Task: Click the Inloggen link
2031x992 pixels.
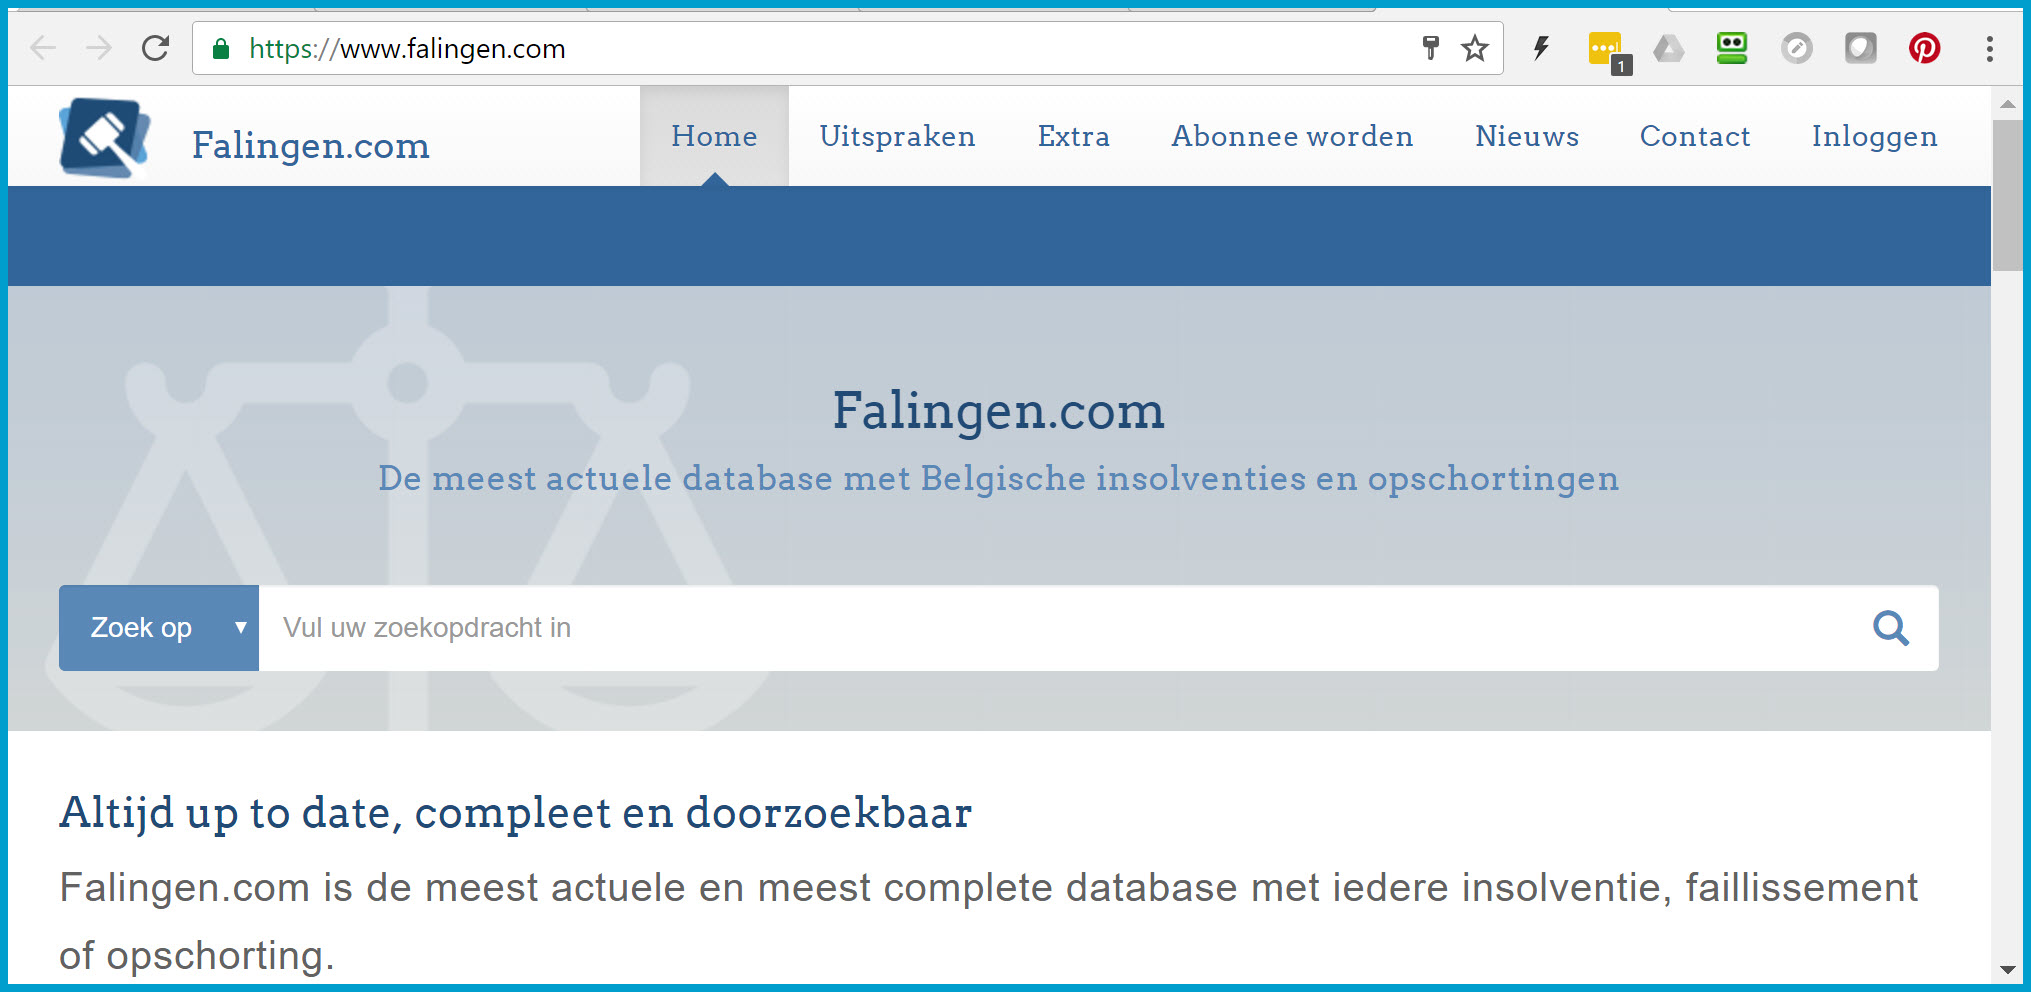Action: tap(1874, 138)
